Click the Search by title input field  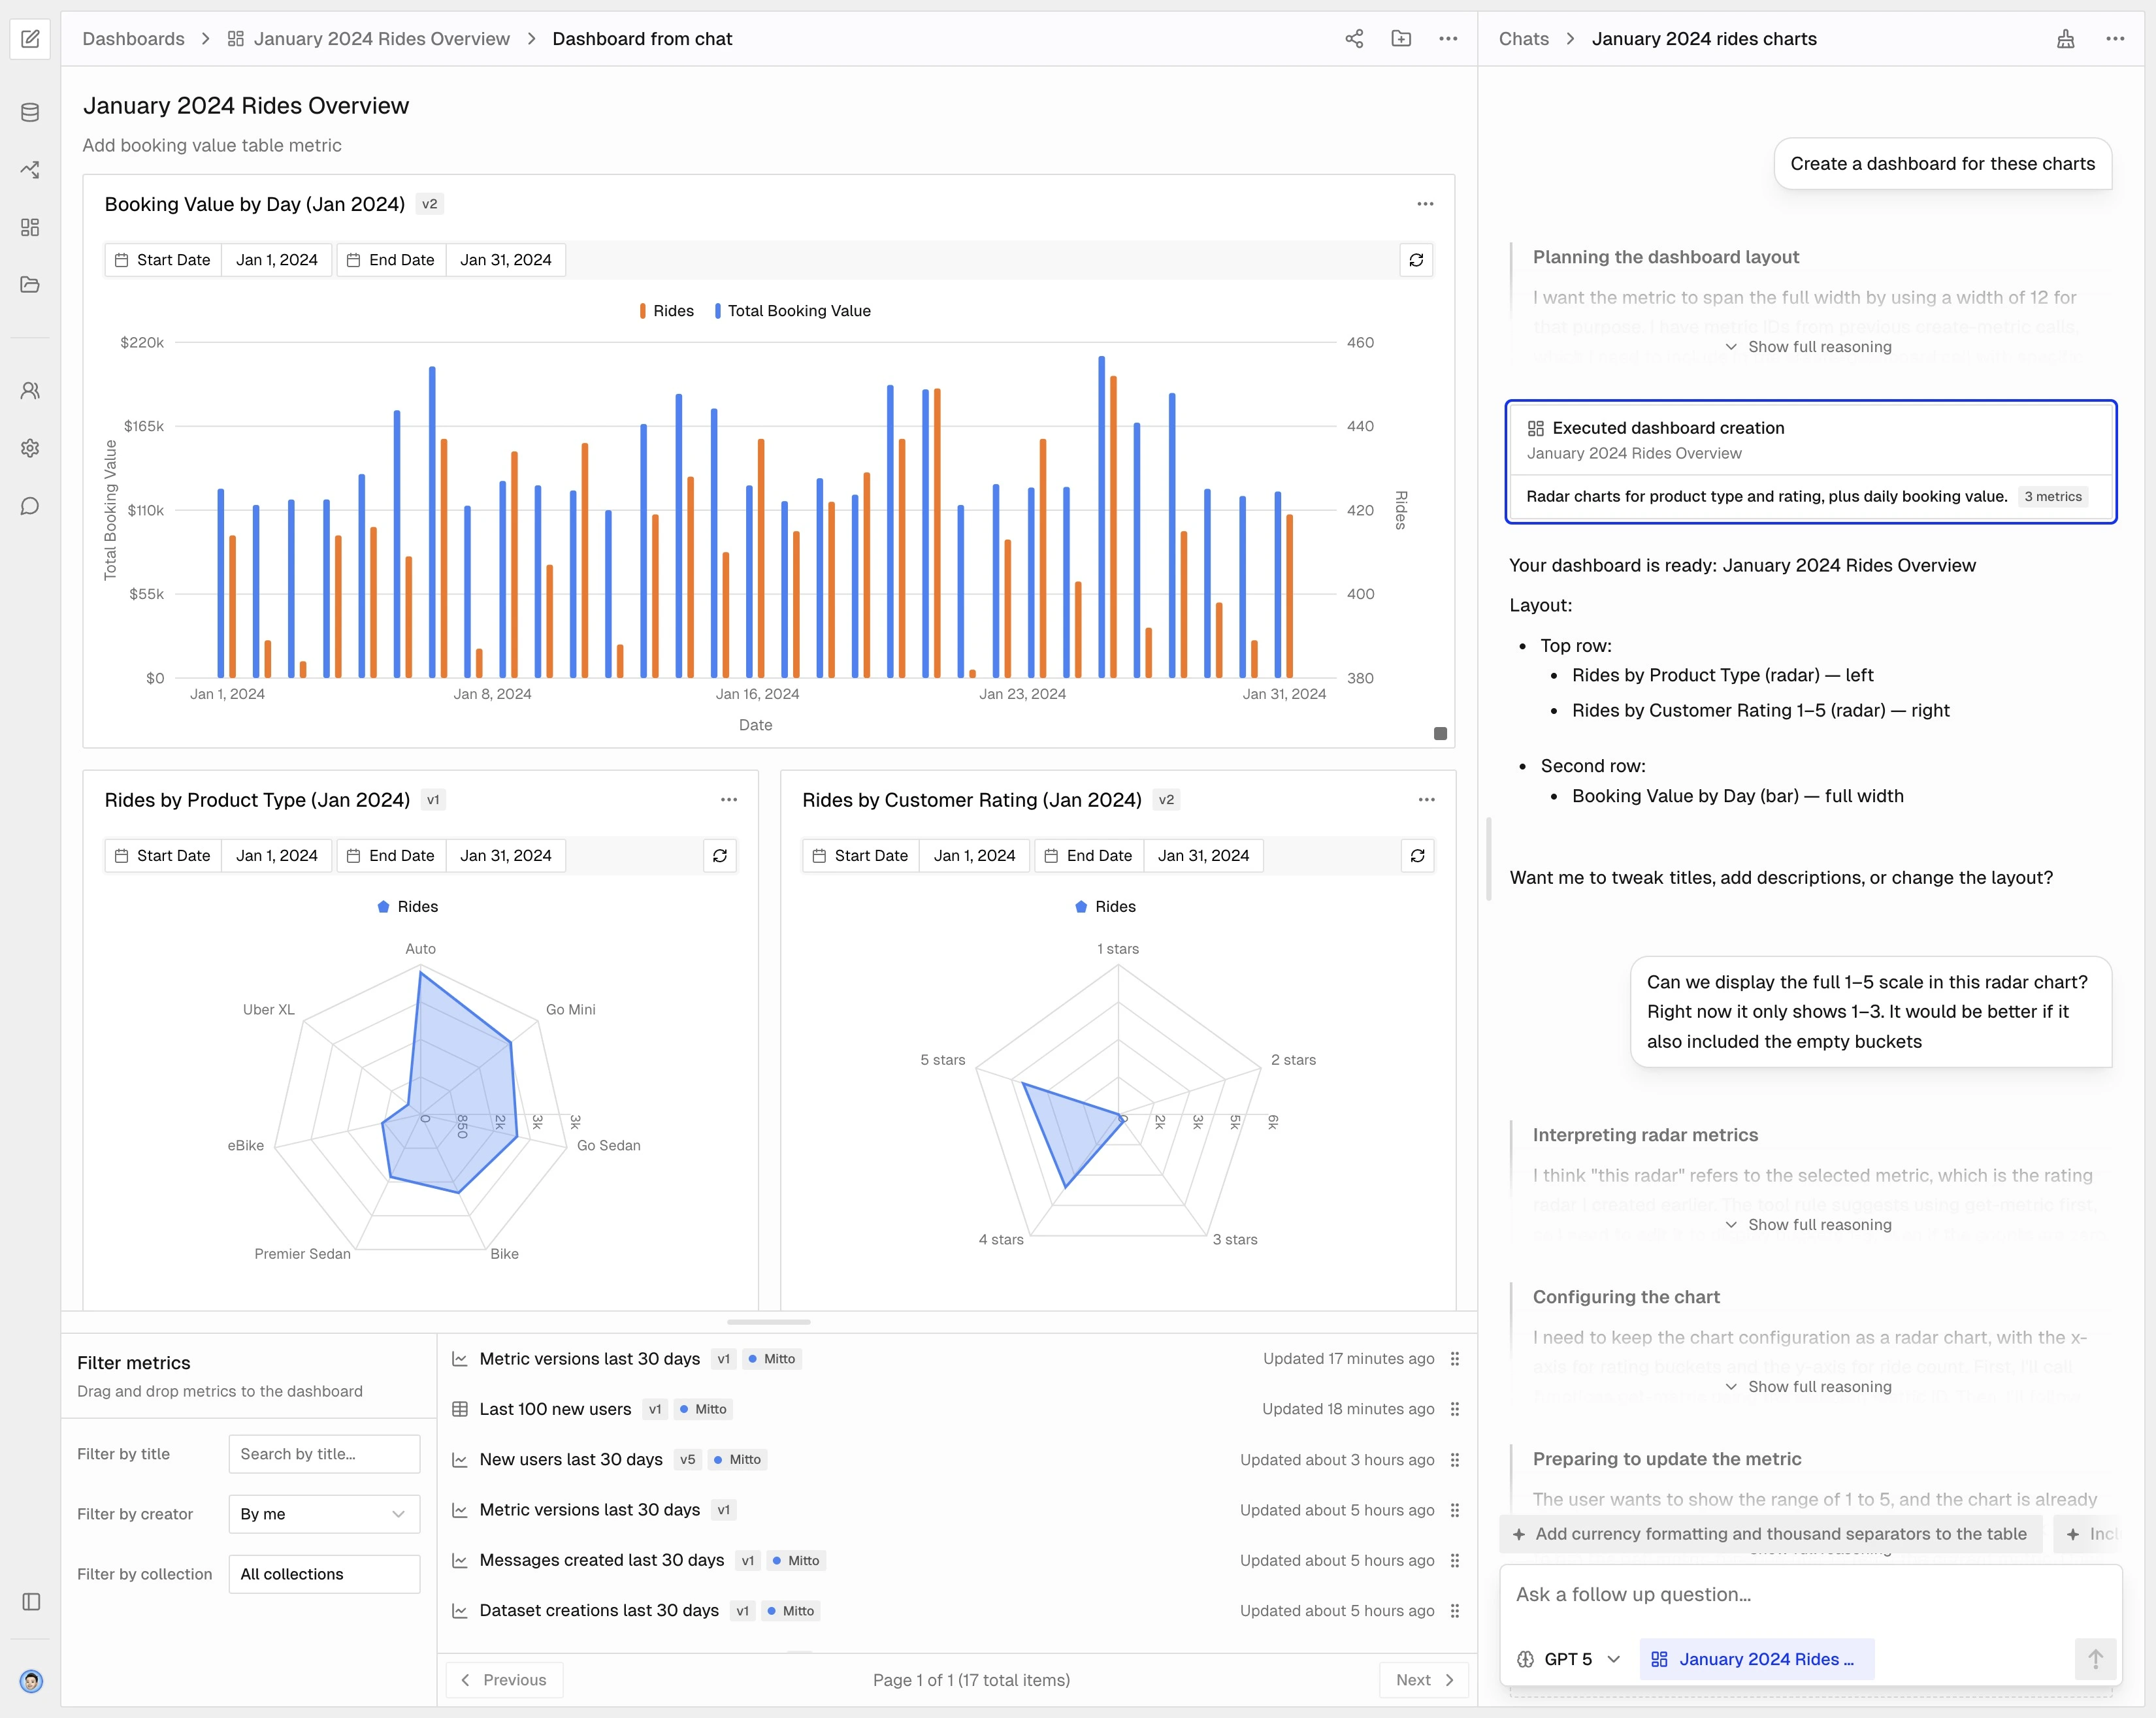(323, 1454)
